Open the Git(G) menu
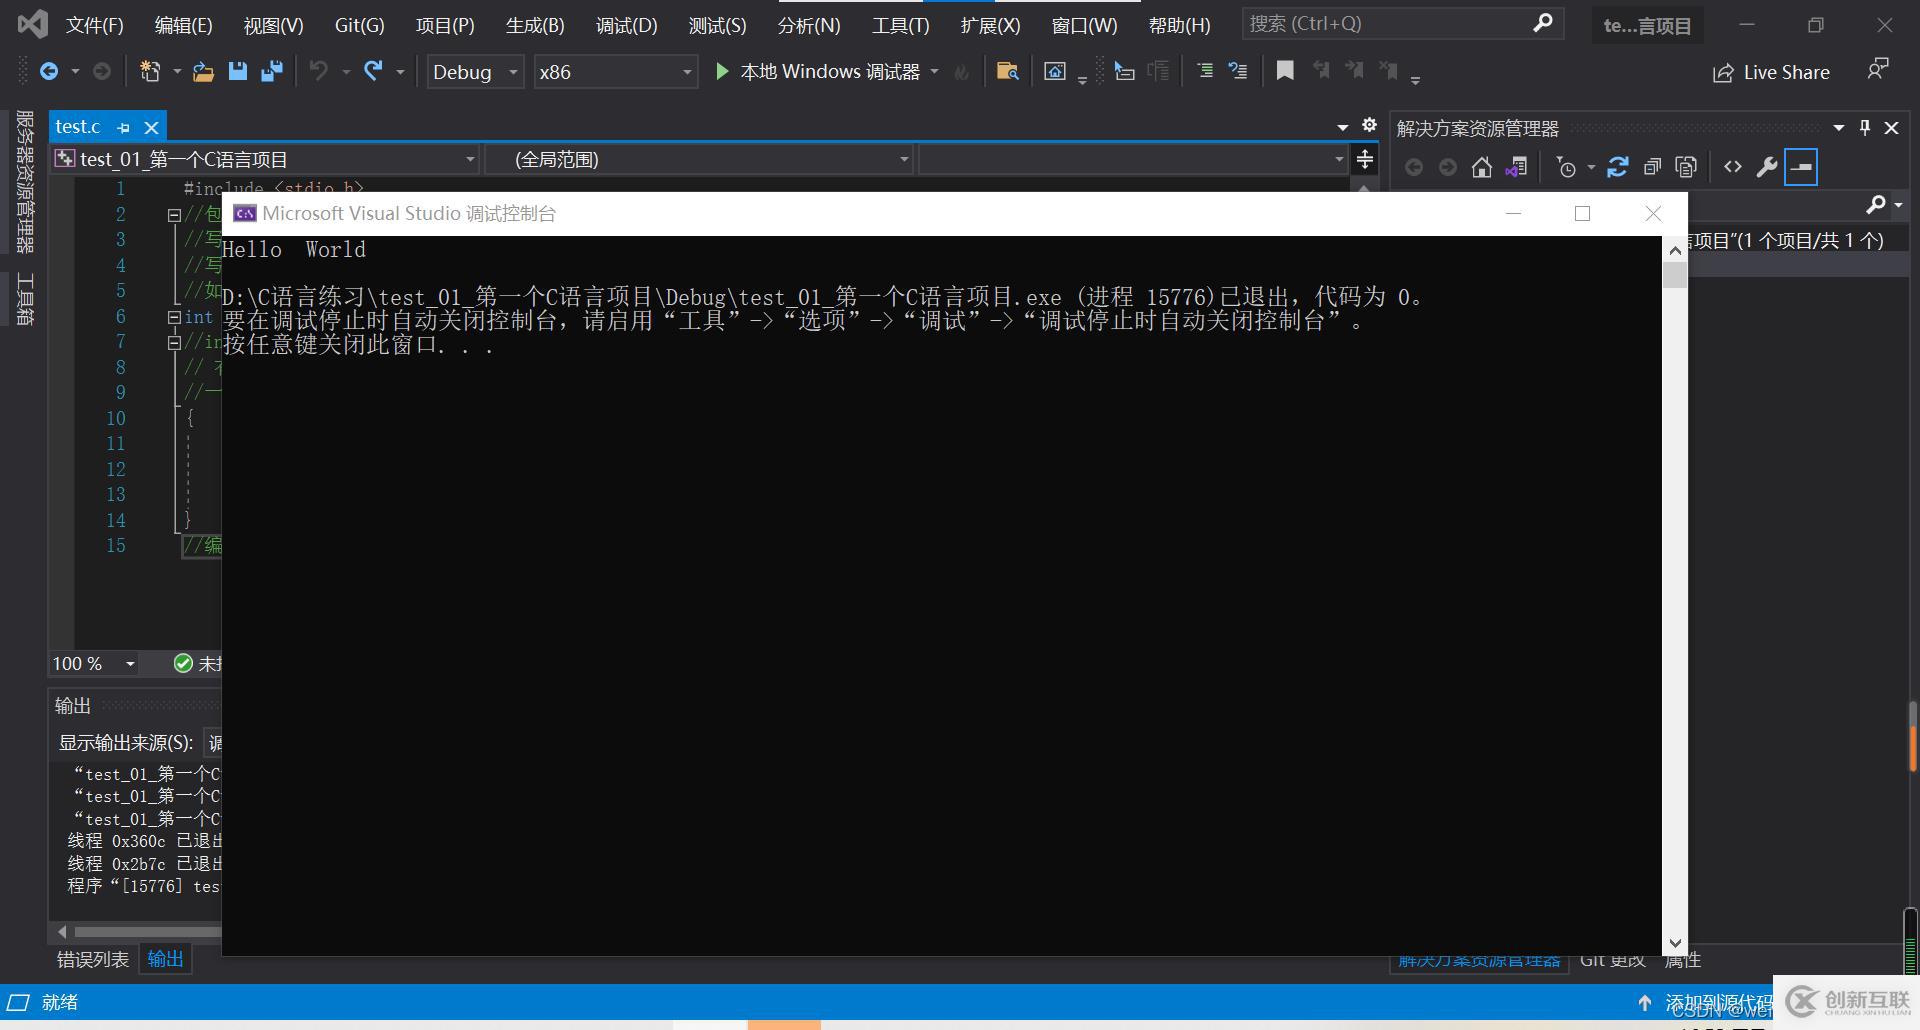Viewport: 1920px width, 1030px height. click(x=360, y=25)
